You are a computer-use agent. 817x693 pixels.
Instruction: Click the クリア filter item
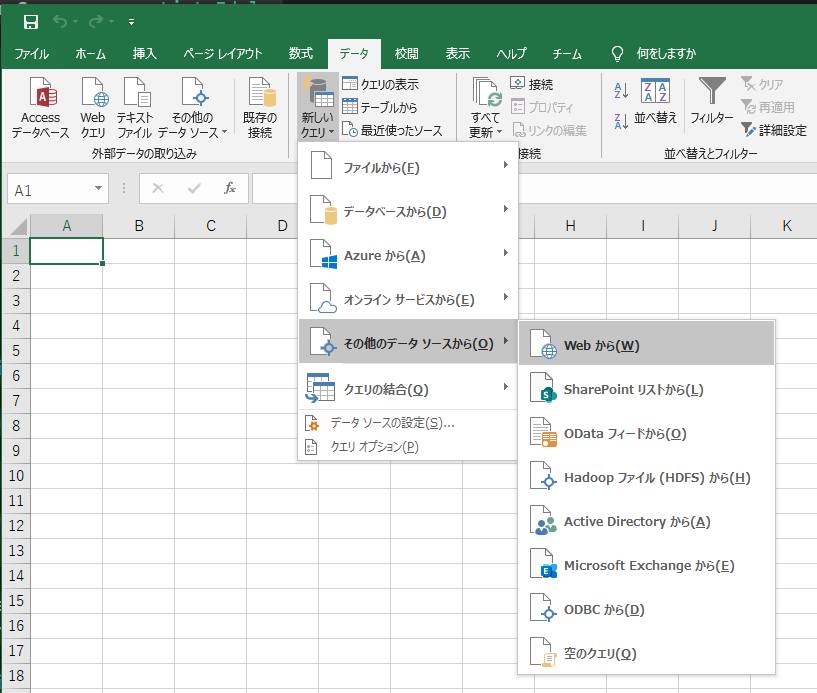point(762,84)
